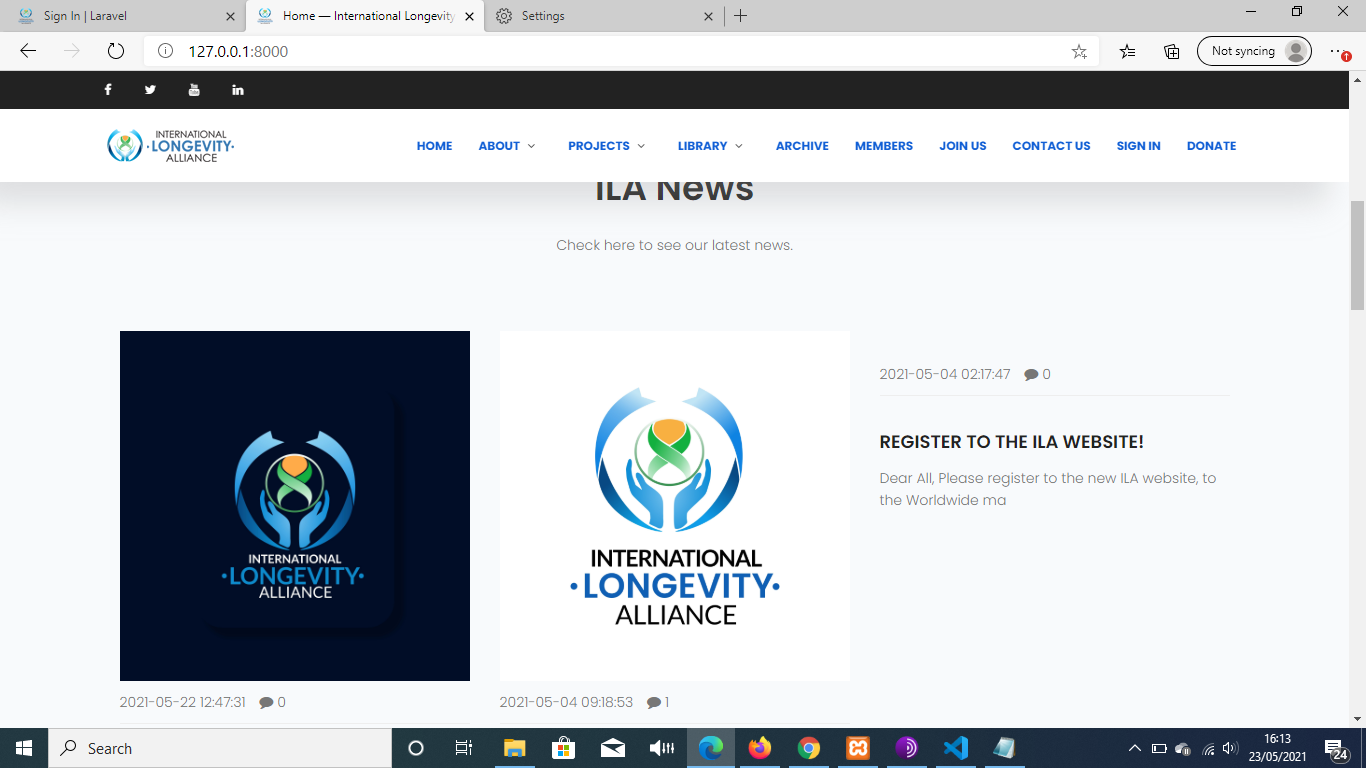The width and height of the screenshot is (1366, 768).
Task: View site information icon in address bar
Action: [x=166, y=51]
